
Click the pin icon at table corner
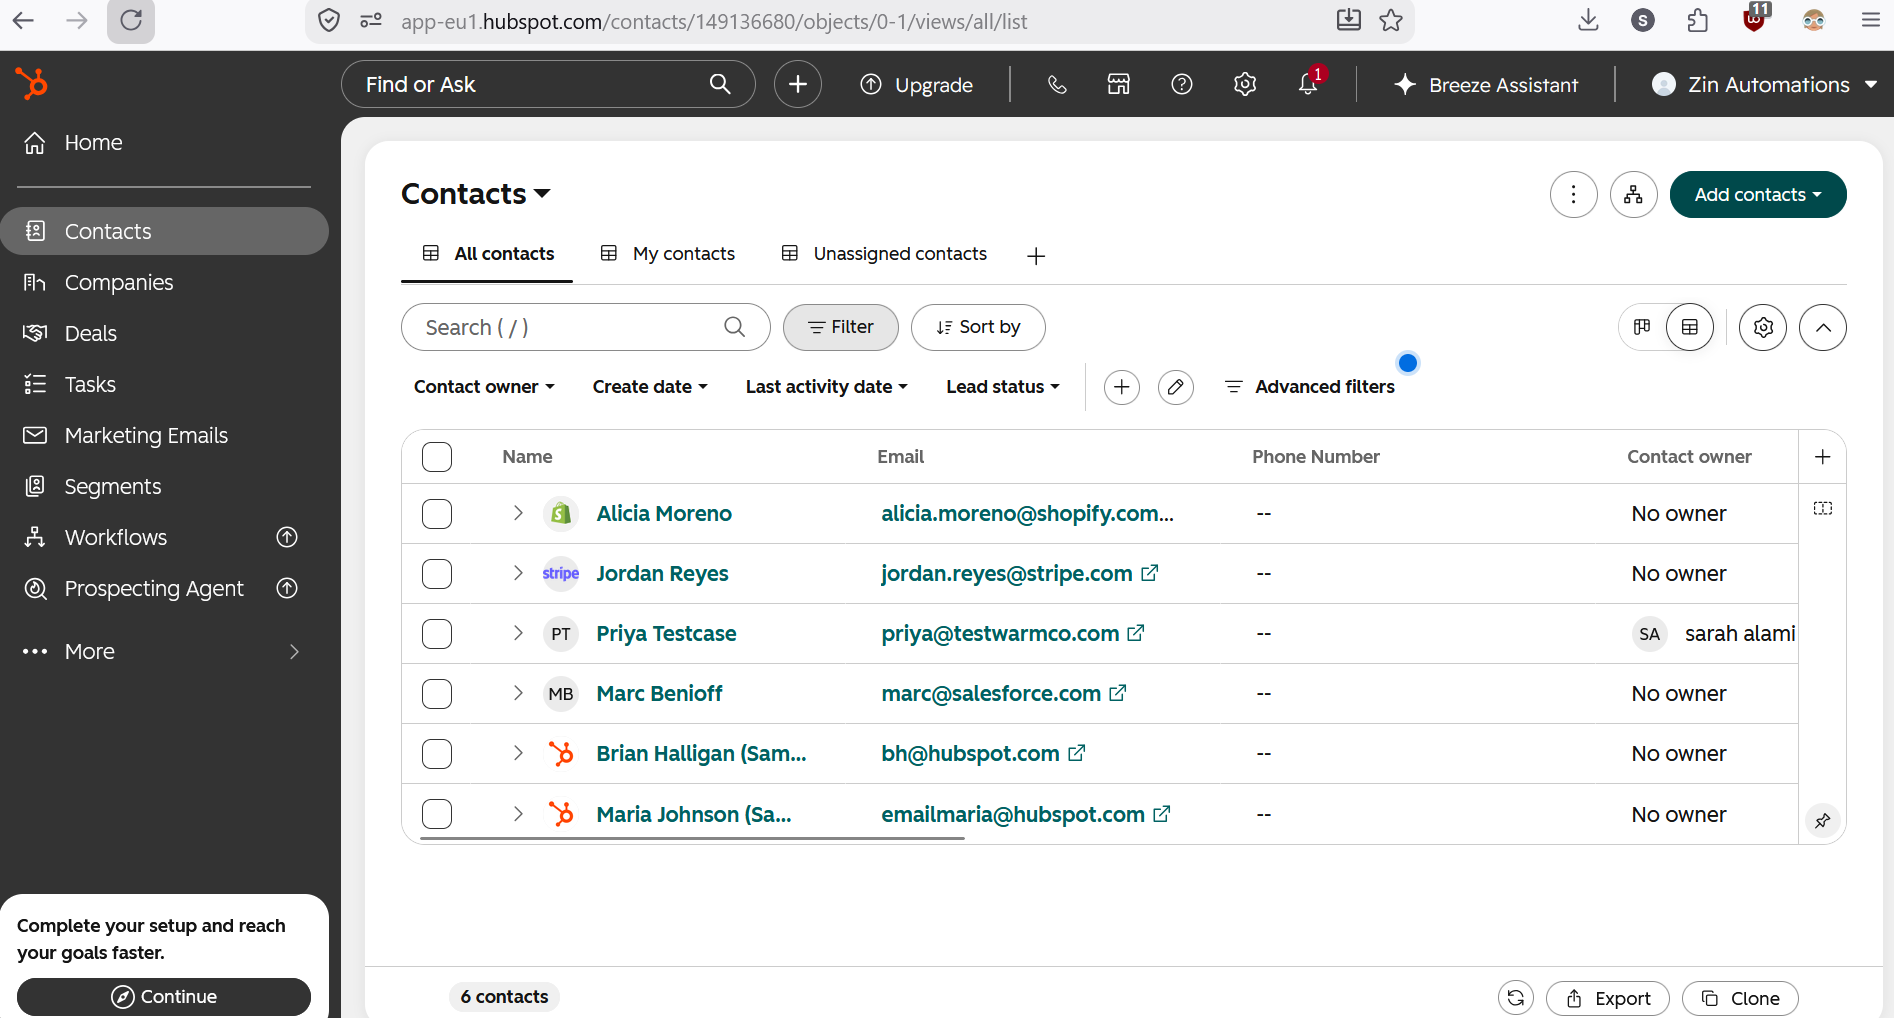click(x=1823, y=821)
